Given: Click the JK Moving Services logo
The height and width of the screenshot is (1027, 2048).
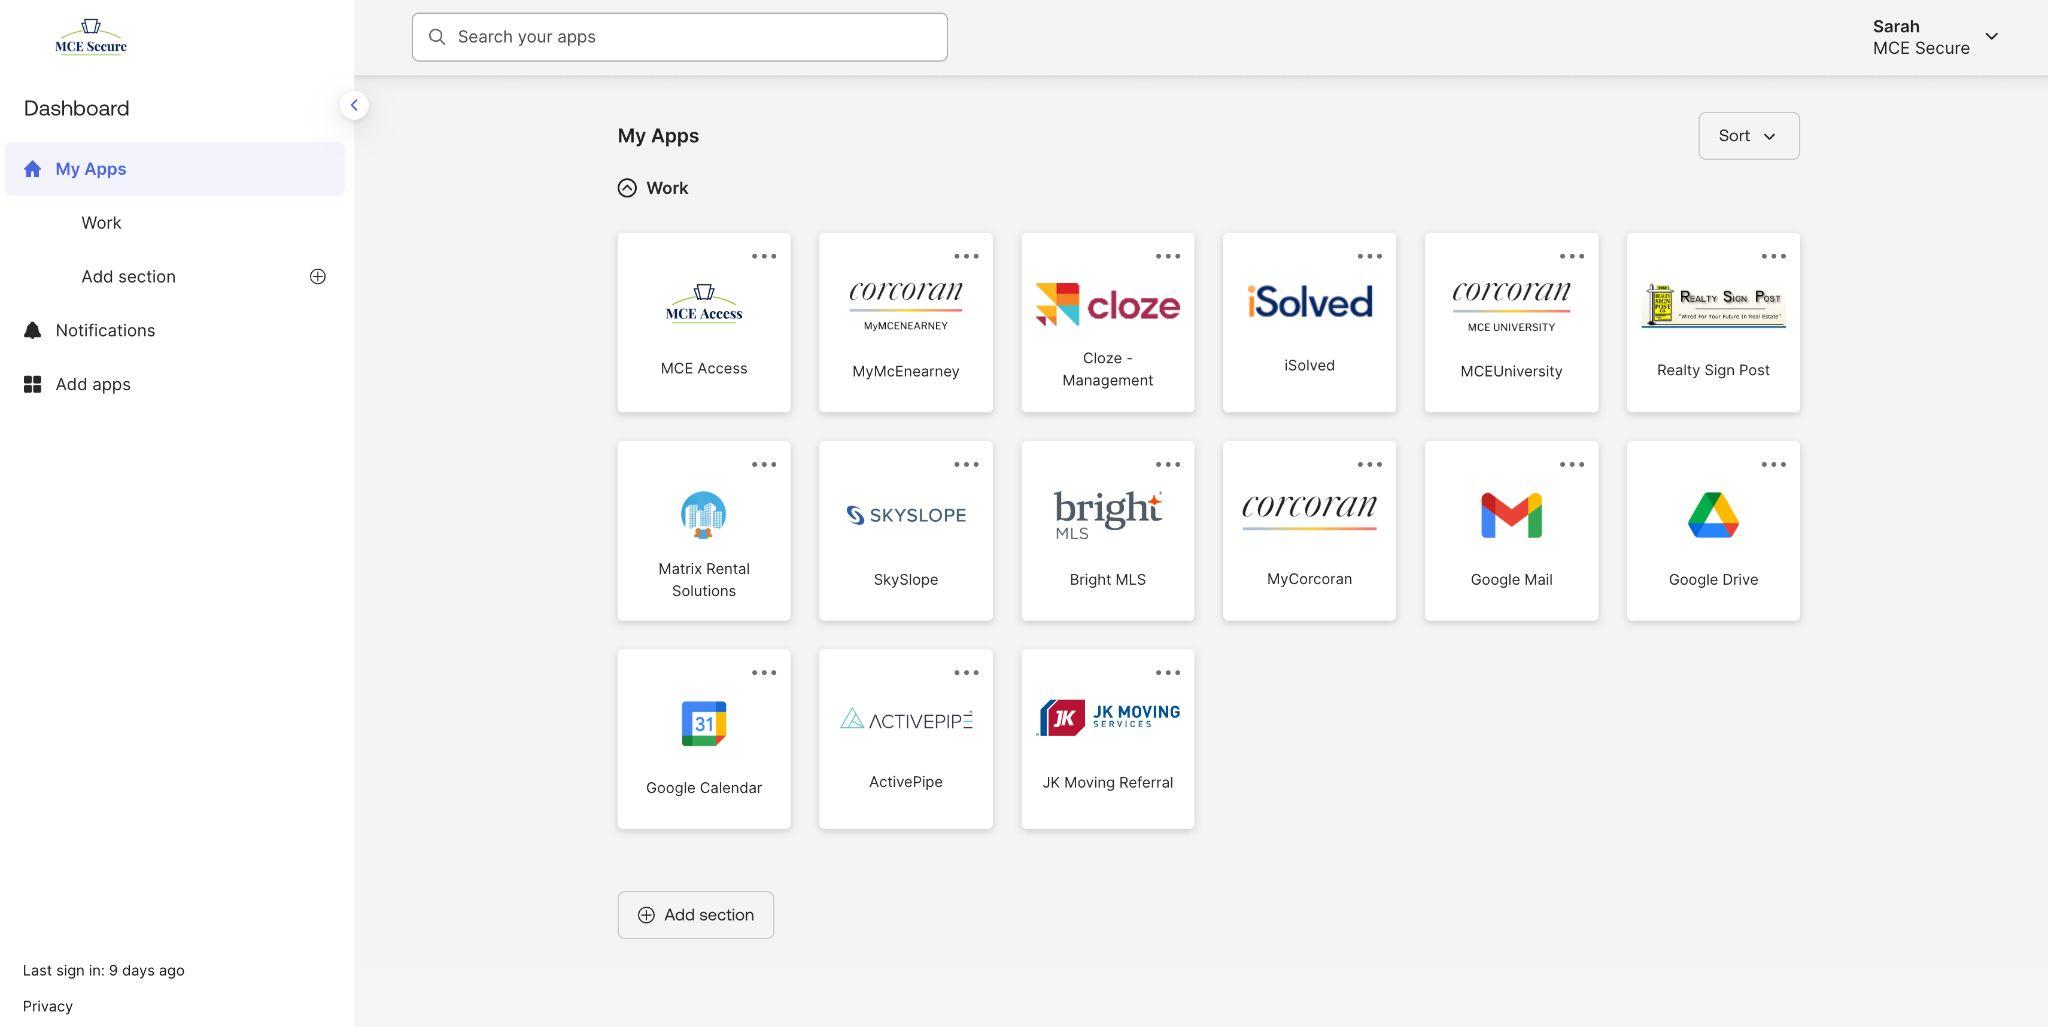Looking at the screenshot, I should pos(1107,717).
